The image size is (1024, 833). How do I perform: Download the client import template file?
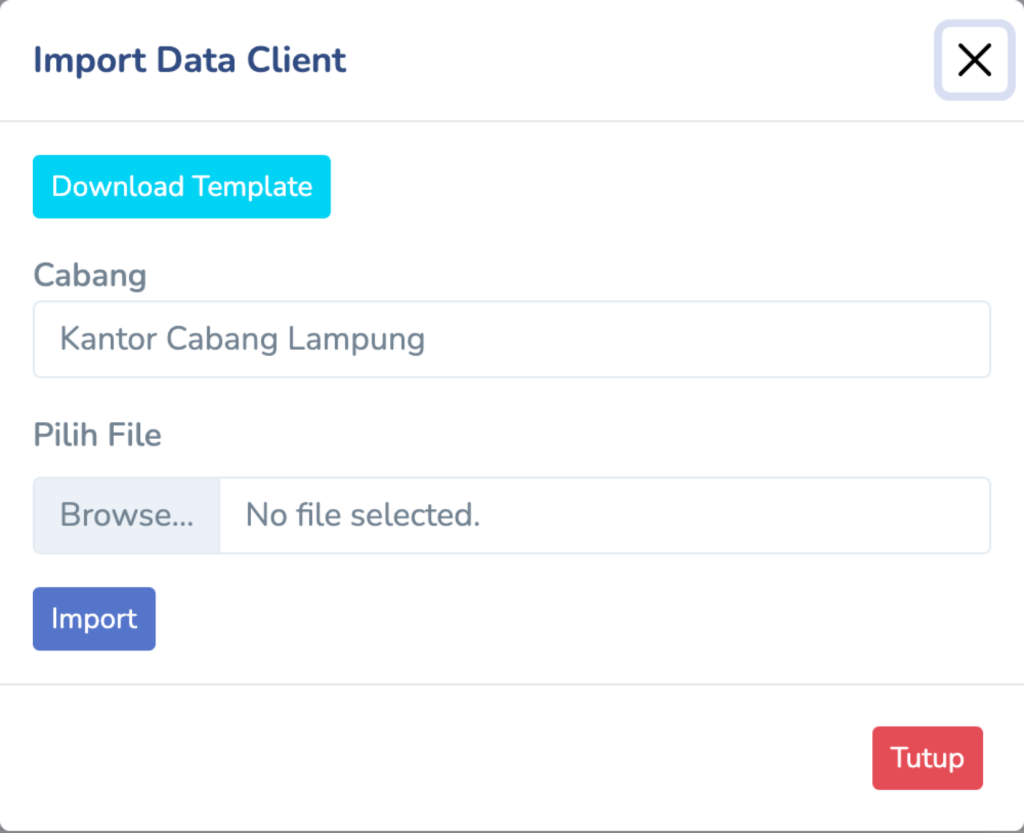pyautogui.click(x=181, y=187)
